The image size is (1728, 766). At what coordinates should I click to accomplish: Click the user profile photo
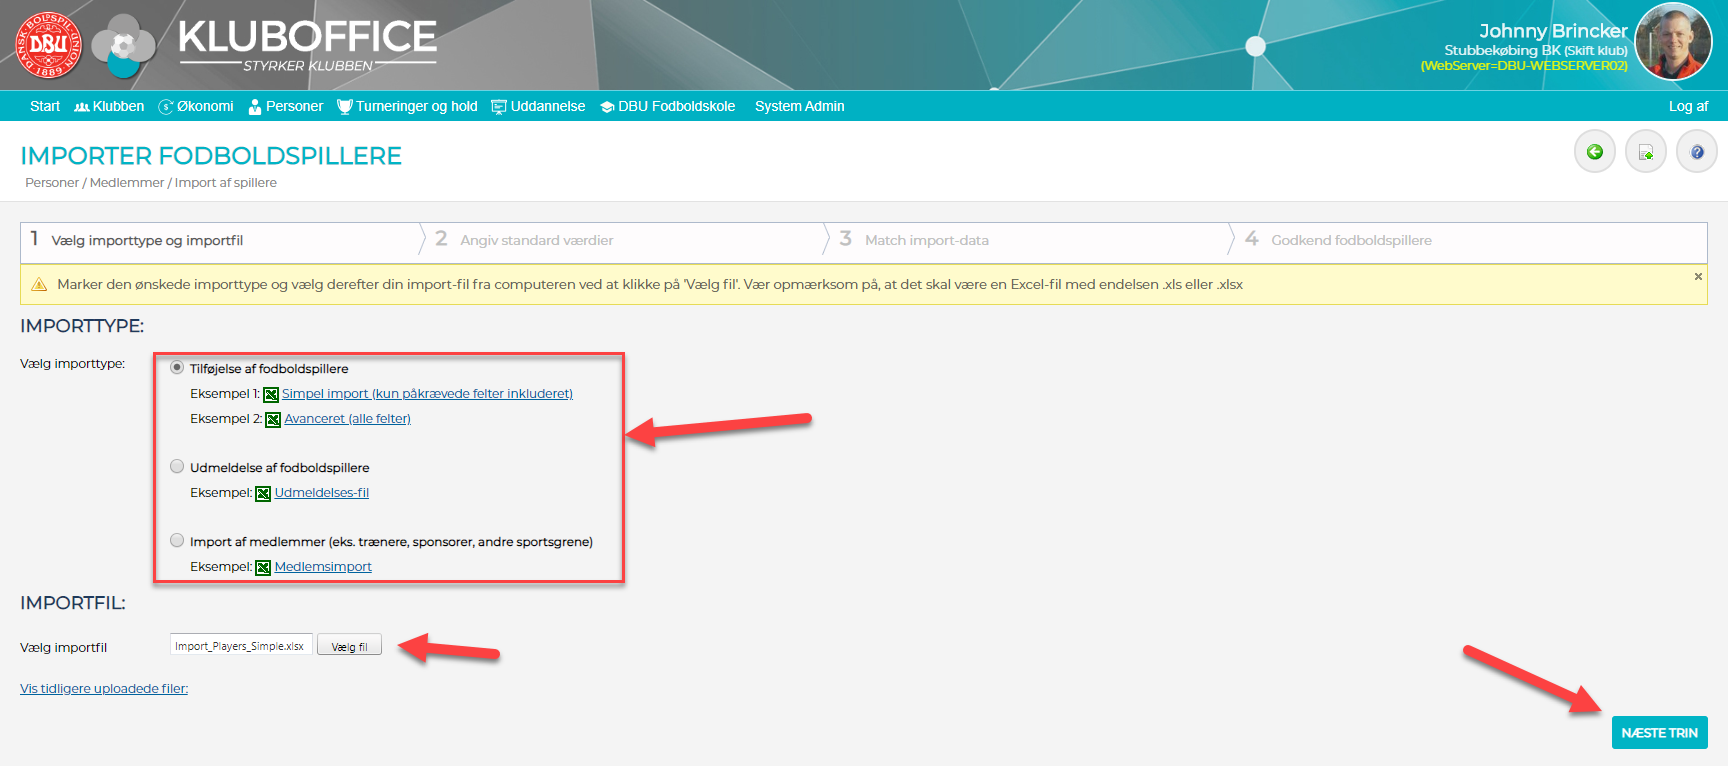[1673, 42]
